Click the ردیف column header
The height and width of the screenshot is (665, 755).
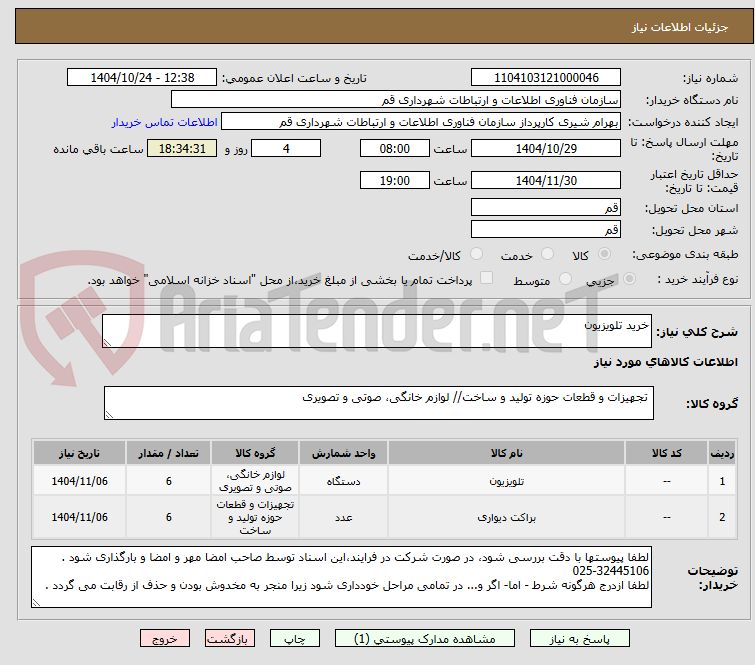tap(722, 453)
